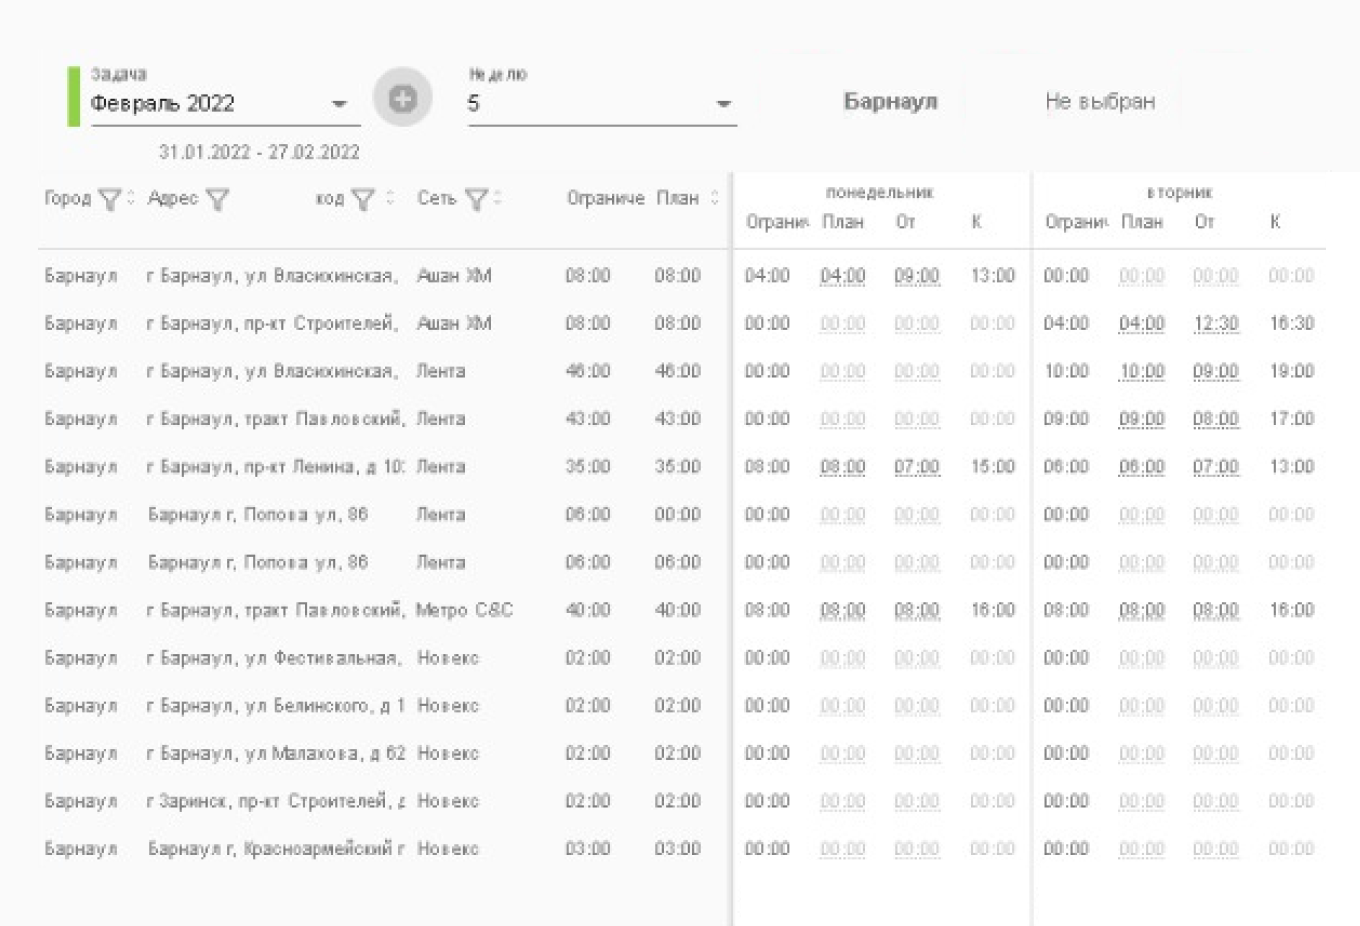Click the Метро C&C network cell

[x=464, y=610]
